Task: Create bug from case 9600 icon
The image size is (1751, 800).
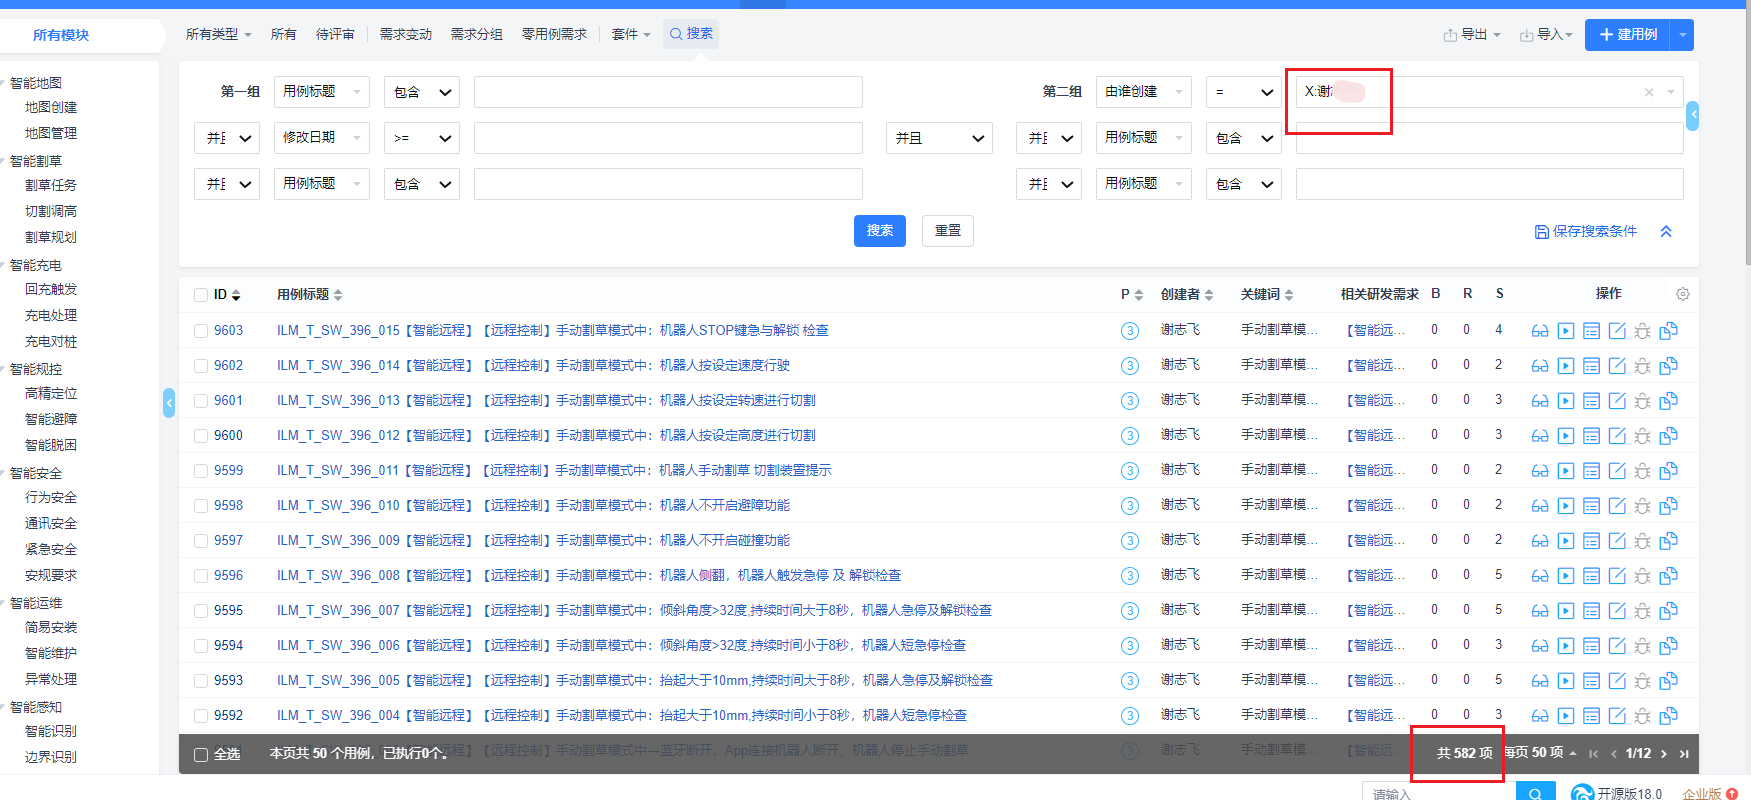Action: pyautogui.click(x=1643, y=436)
